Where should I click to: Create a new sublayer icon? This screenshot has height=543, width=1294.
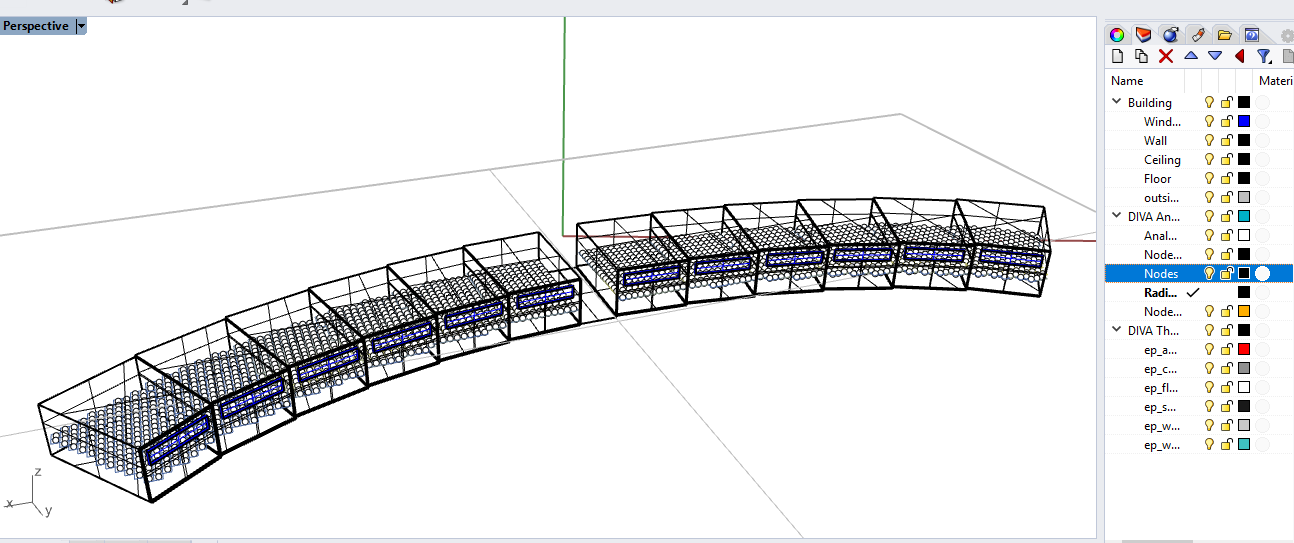click(x=1141, y=57)
